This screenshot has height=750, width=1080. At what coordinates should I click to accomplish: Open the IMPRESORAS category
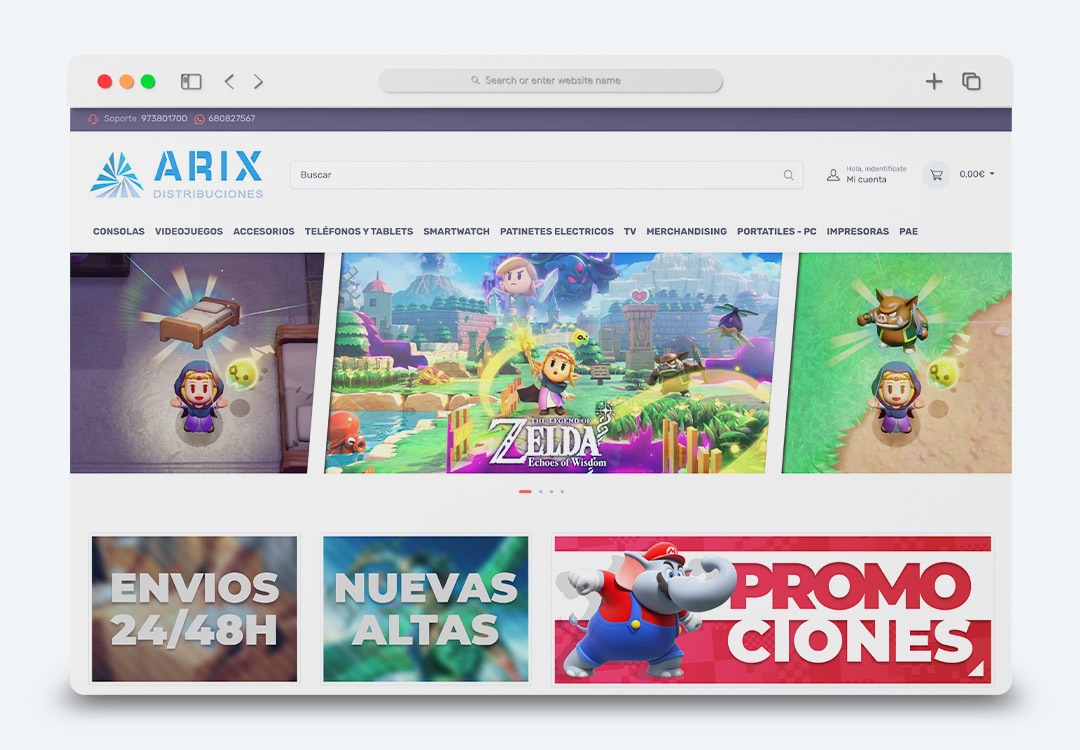(858, 231)
